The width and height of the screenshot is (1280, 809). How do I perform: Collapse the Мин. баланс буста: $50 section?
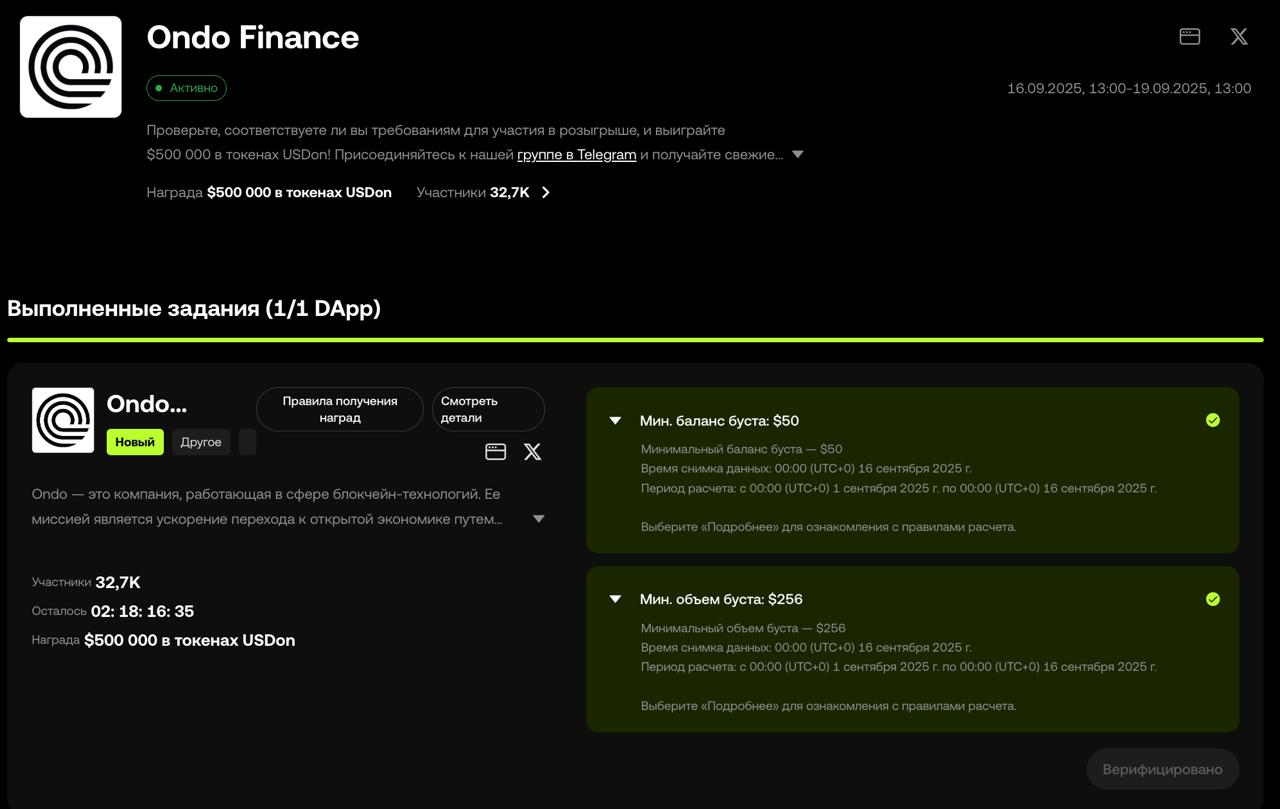616,421
